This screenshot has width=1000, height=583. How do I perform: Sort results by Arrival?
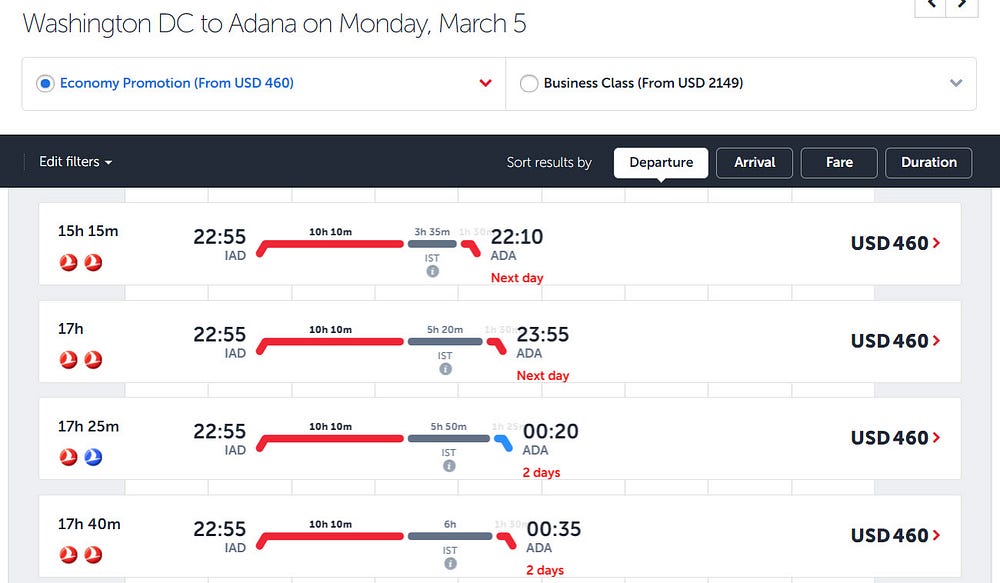pyautogui.click(x=755, y=162)
